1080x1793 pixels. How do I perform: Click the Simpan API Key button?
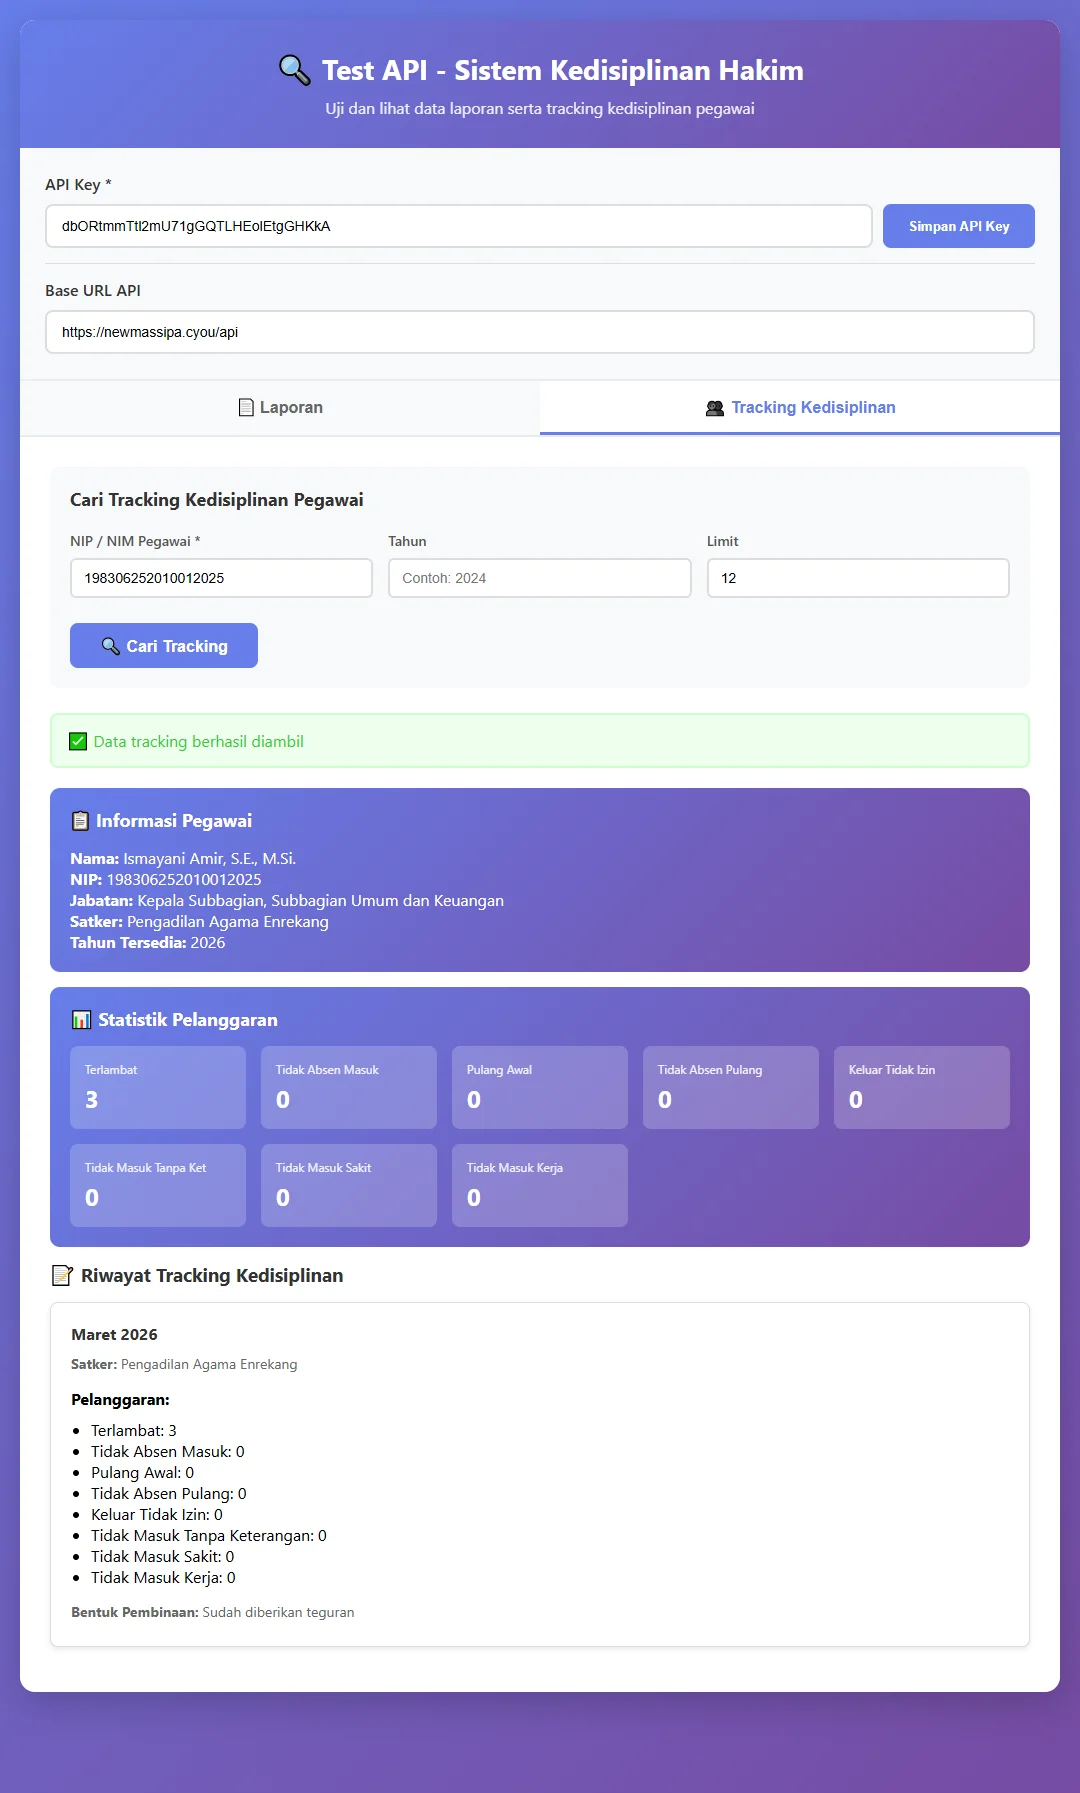tap(959, 226)
